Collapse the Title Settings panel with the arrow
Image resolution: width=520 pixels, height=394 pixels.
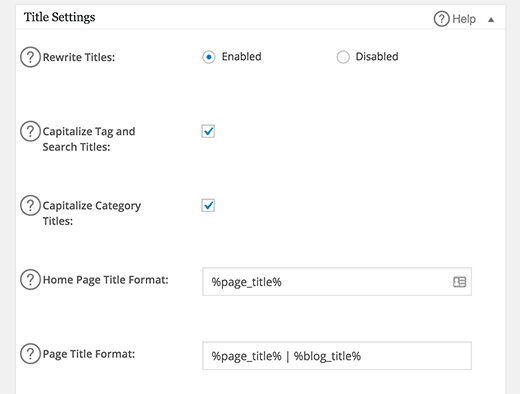pos(491,20)
